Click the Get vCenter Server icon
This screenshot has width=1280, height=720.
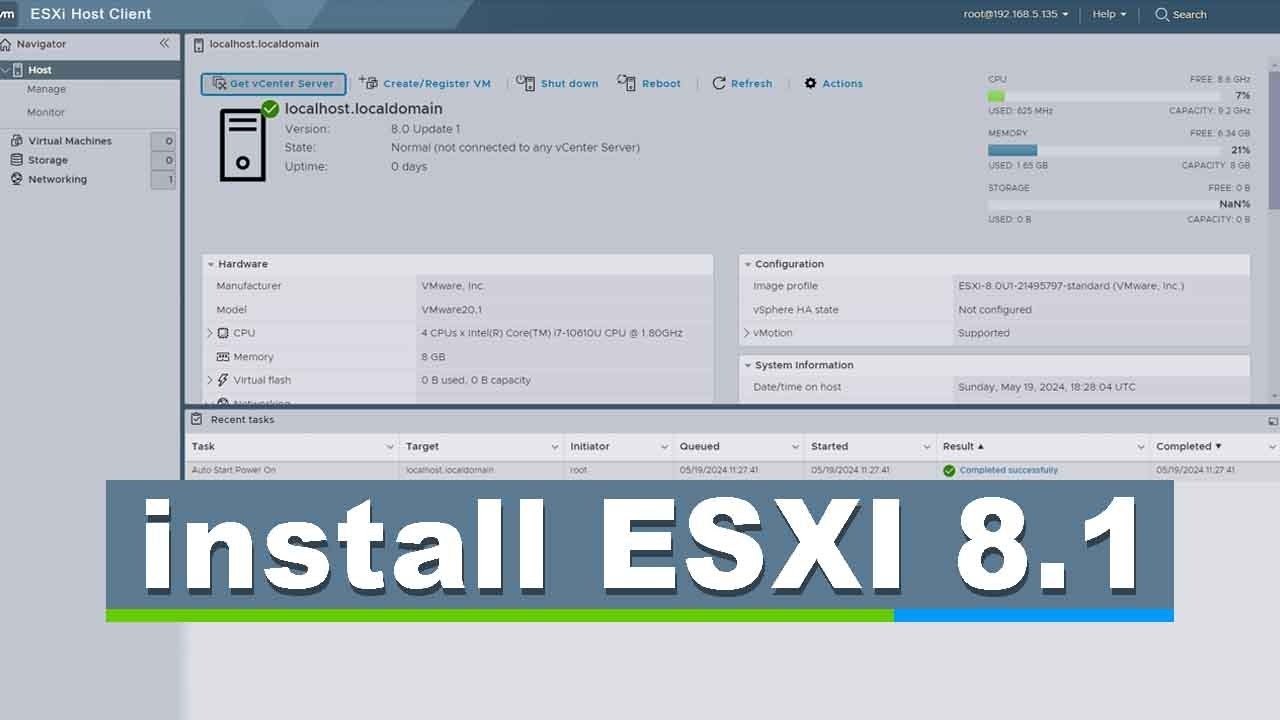pos(219,84)
